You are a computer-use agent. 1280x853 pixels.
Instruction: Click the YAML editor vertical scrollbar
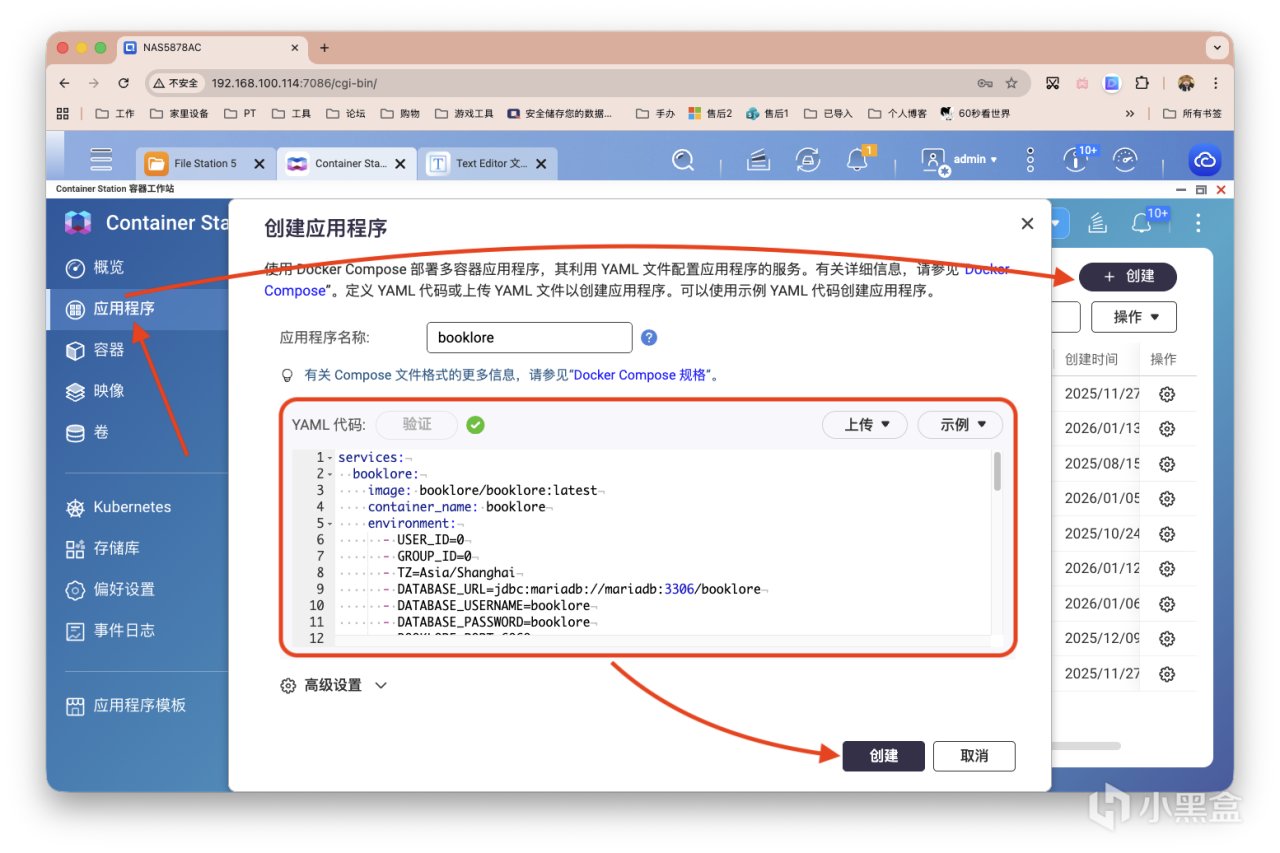pyautogui.click(x=997, y=471)
